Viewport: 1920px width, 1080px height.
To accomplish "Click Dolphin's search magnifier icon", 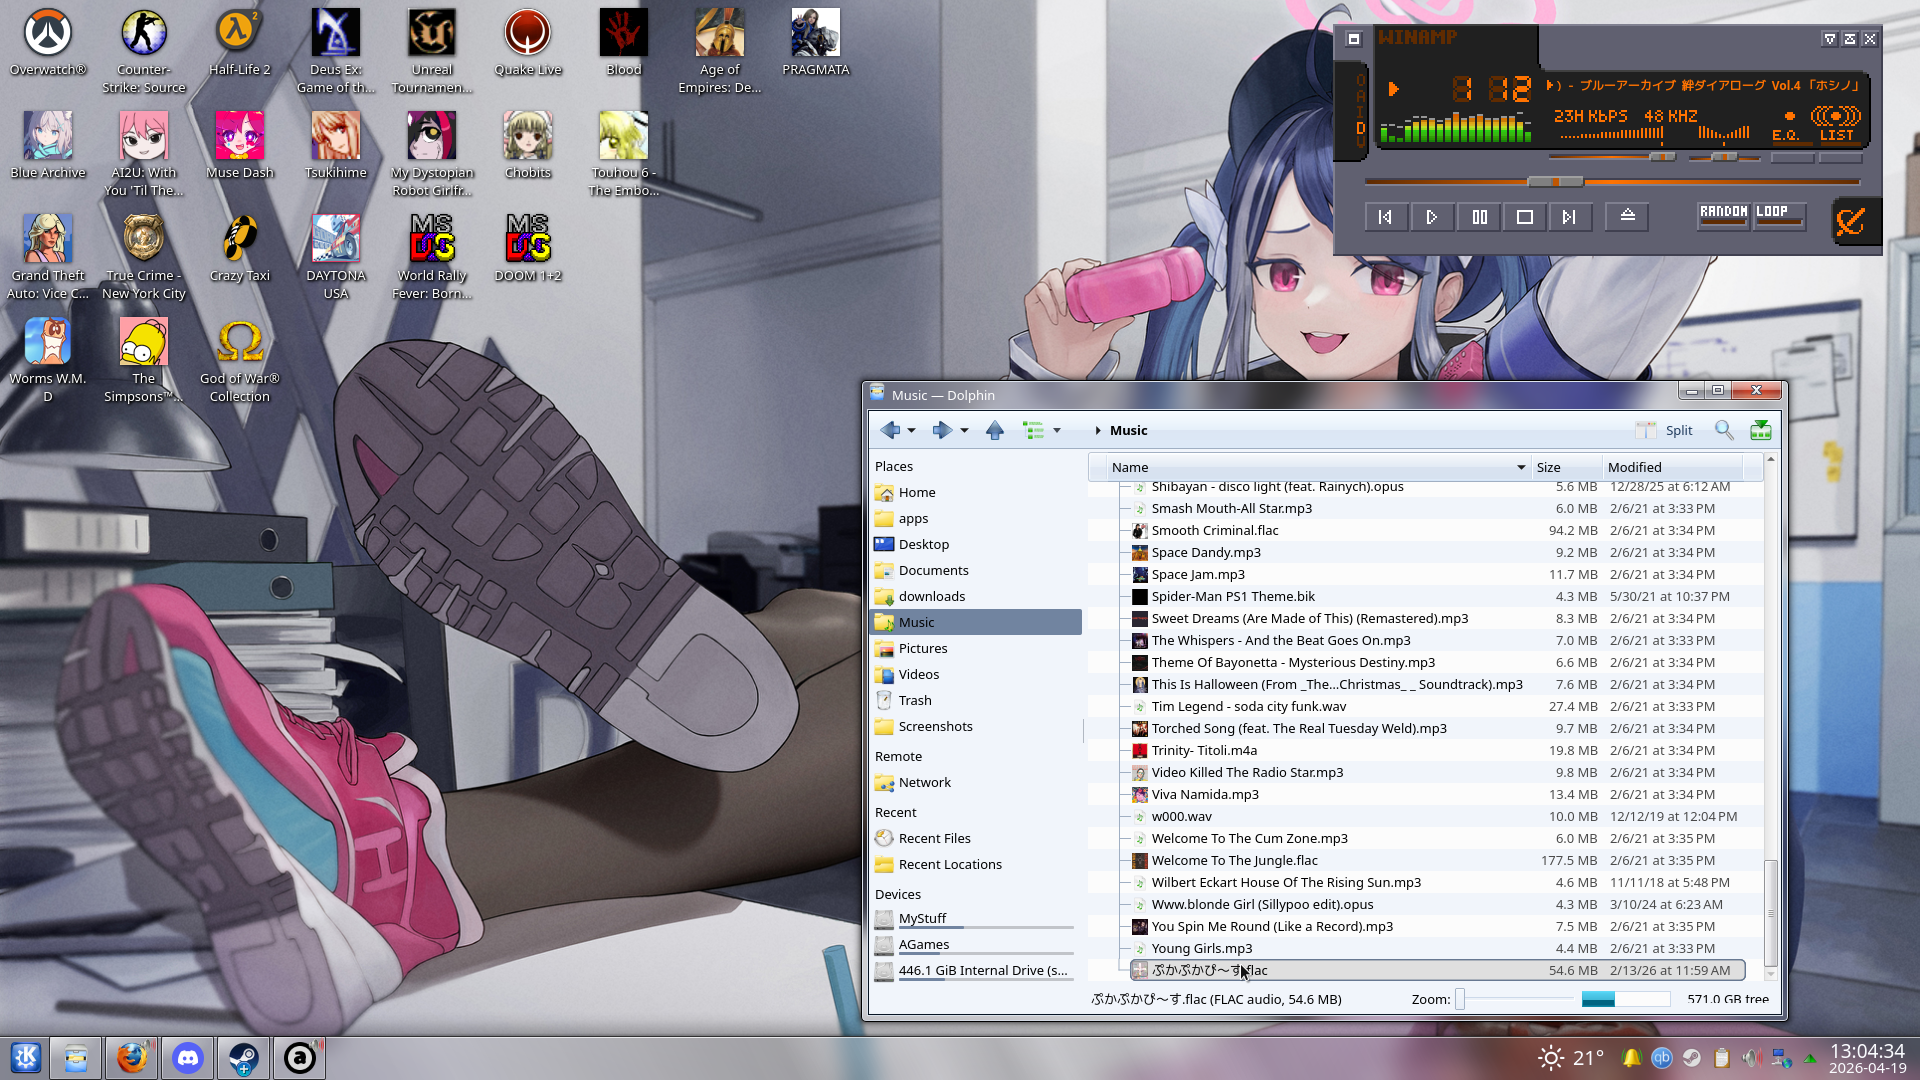I will [x=1724, y=430].
